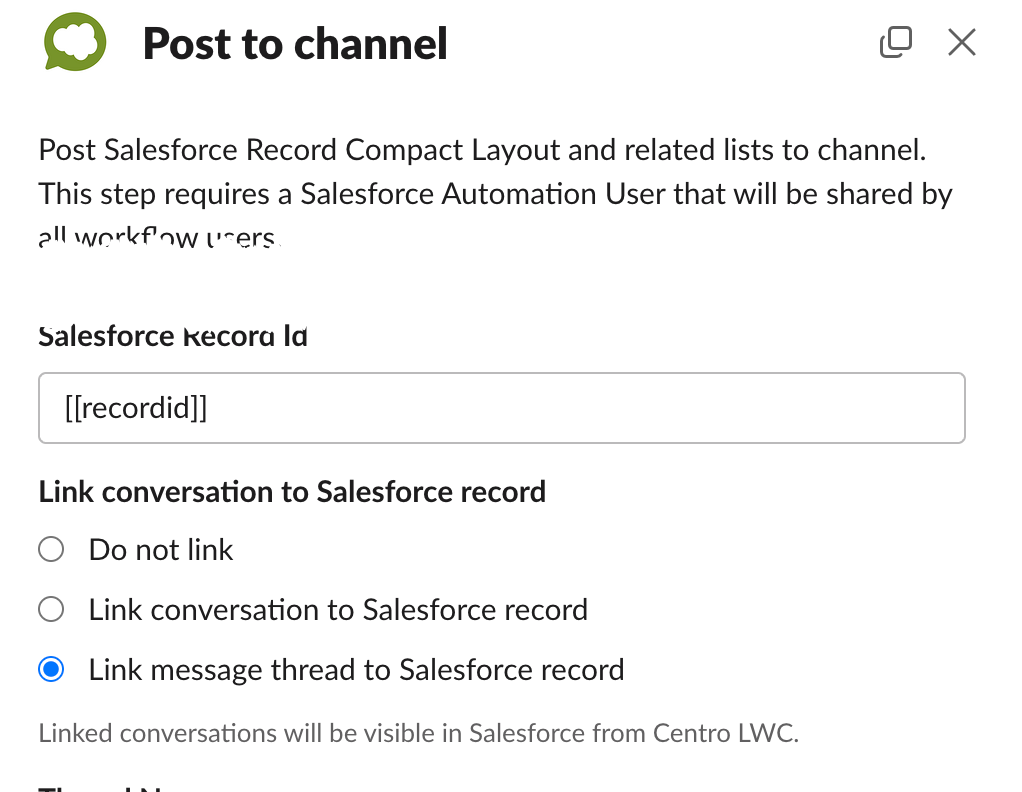Viewport: 1022px width, 792px height.
Task: Select the 'Do not link' radio button
Action: [x=51, y=550]
